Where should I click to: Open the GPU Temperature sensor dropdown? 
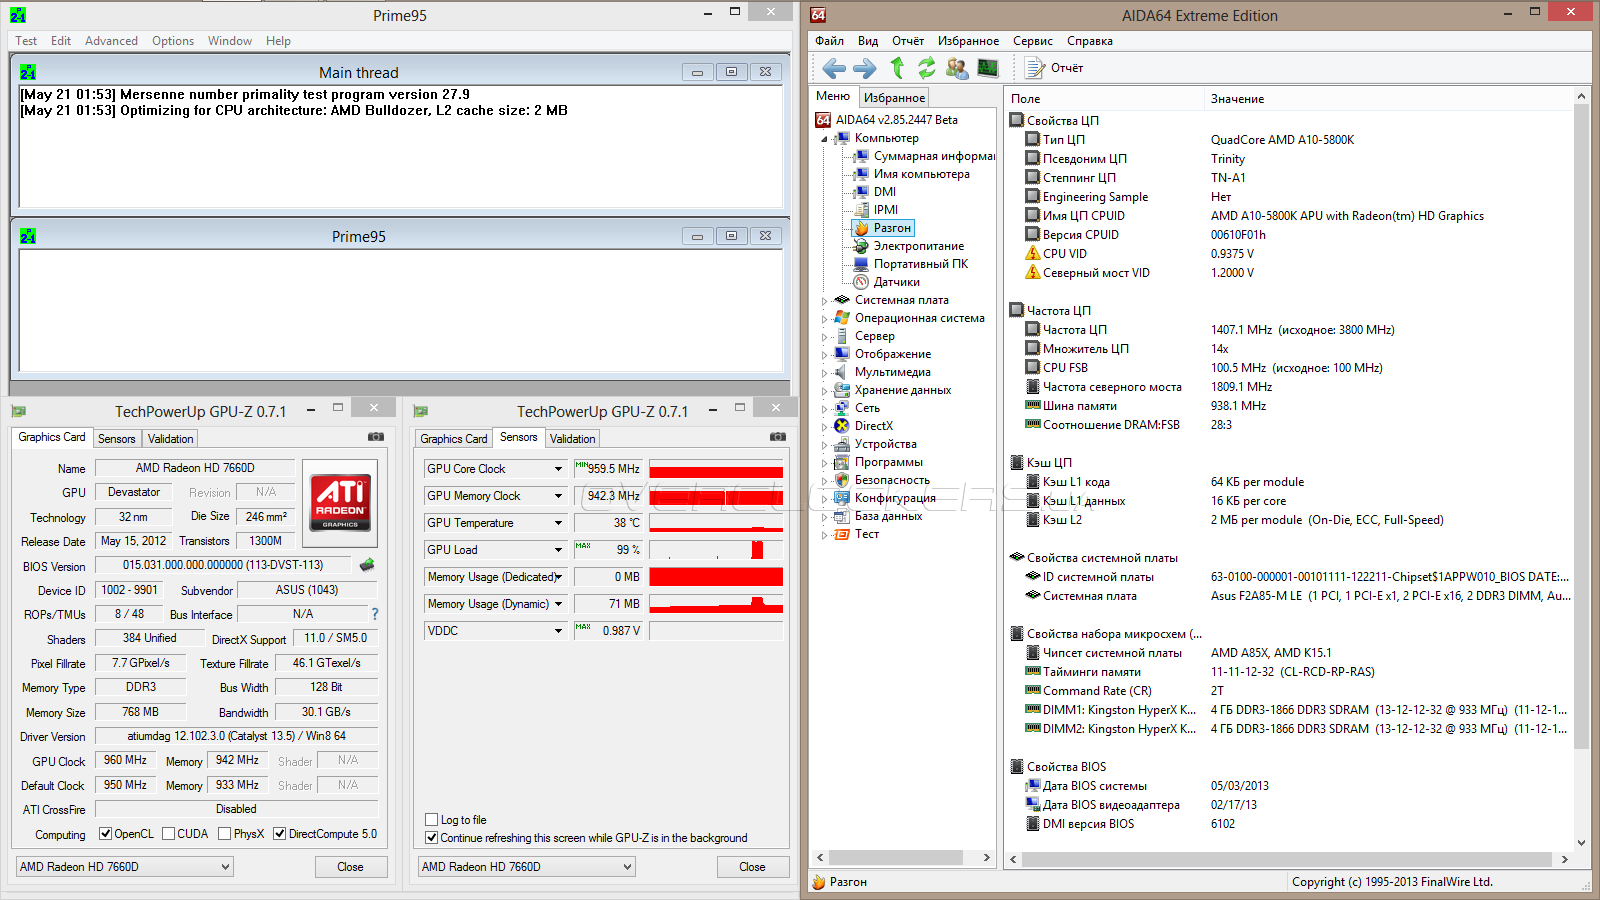click(x=559, y=523)
